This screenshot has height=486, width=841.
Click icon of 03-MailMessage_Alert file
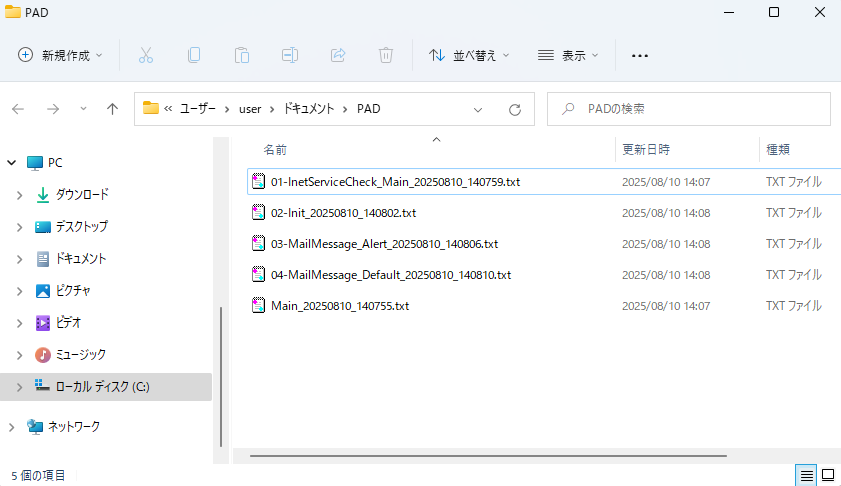click(258, 244)
